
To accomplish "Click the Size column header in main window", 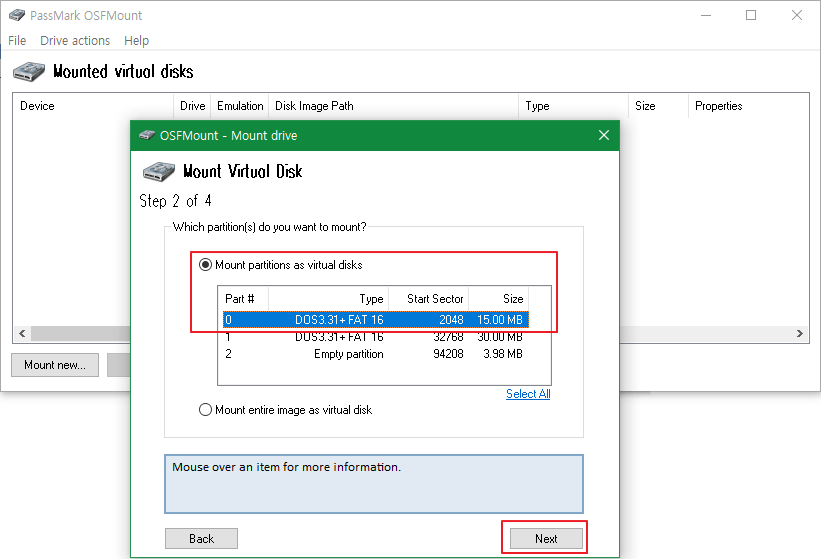I will pyautogui.click(x=658, y=106).
